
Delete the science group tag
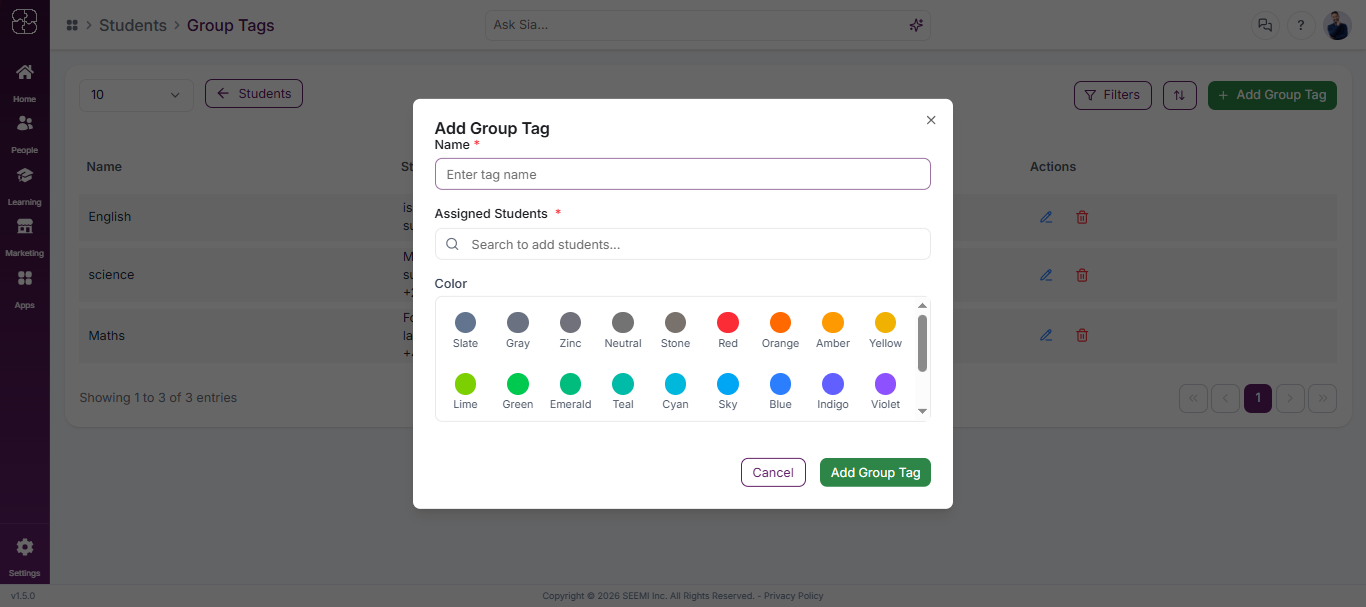[x=1082, y=275]
